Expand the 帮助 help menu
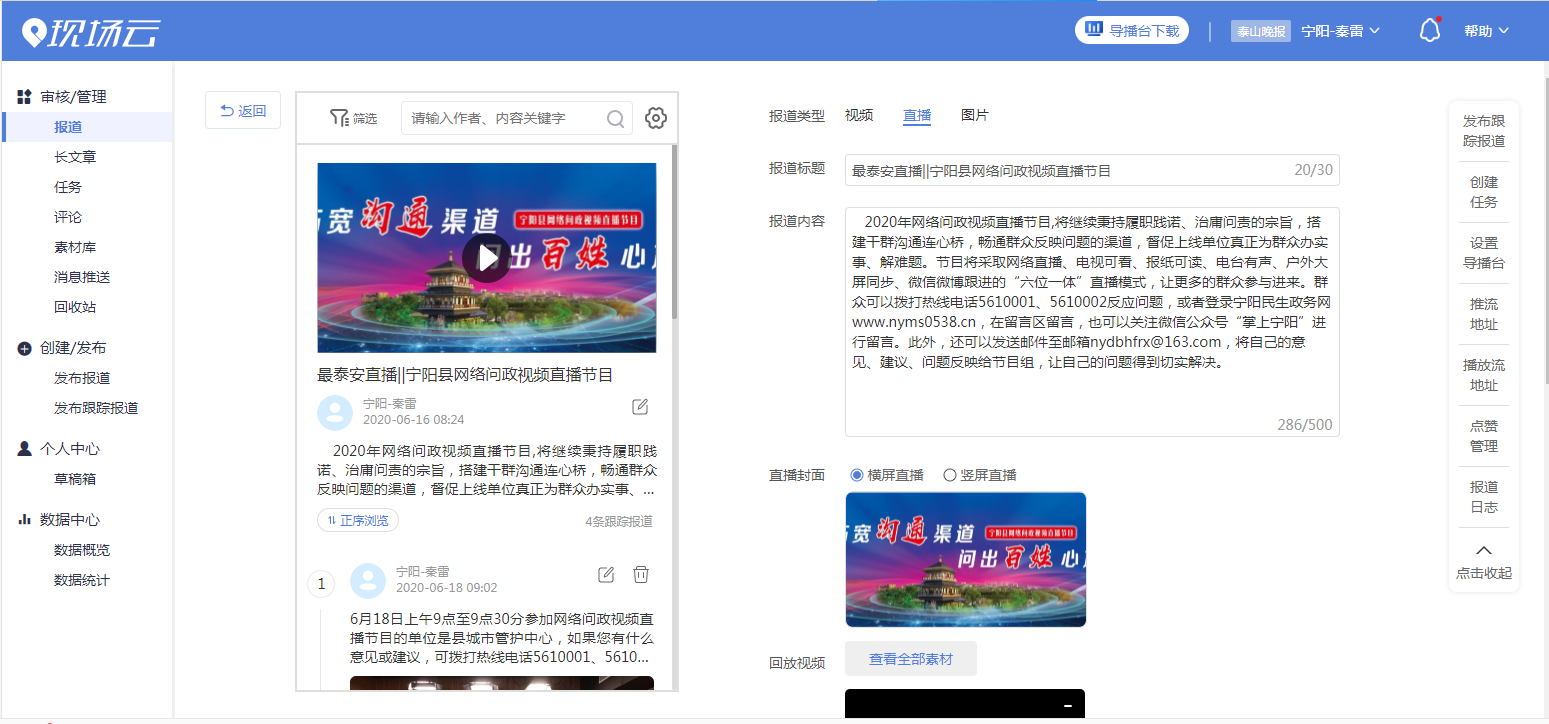This screenshot has height=724, width=1549. pos(1486,31)
